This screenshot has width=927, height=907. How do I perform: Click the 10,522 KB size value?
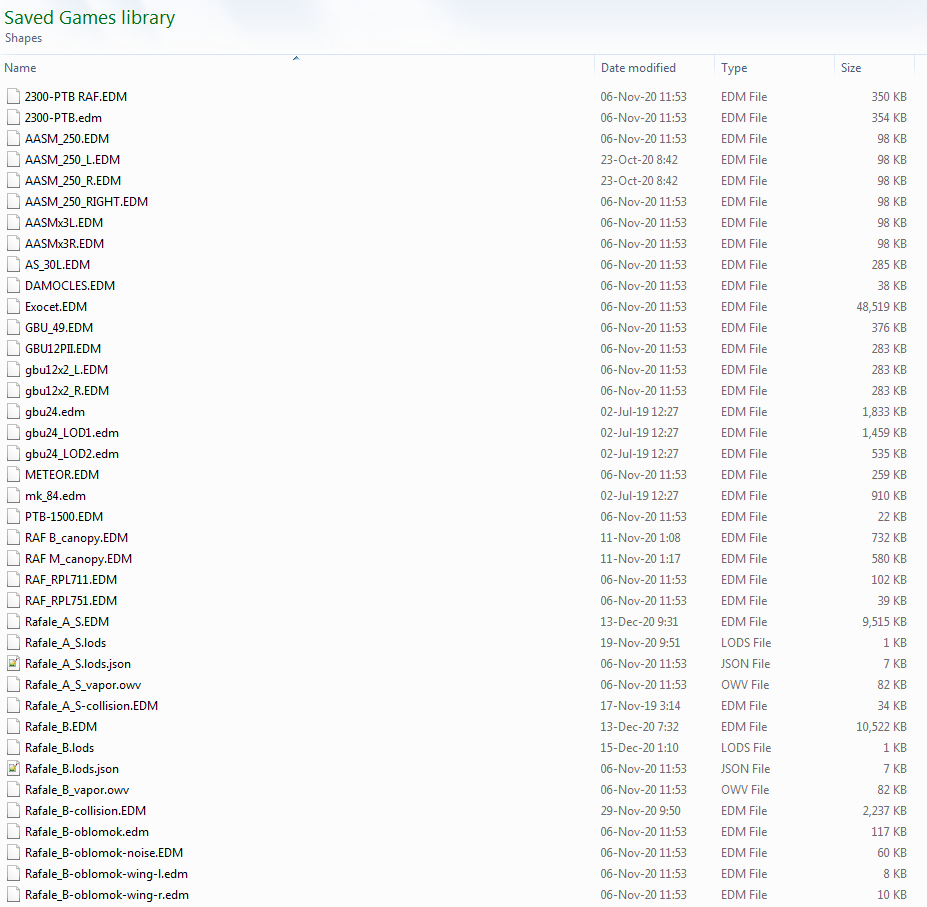tap(881, 727)
